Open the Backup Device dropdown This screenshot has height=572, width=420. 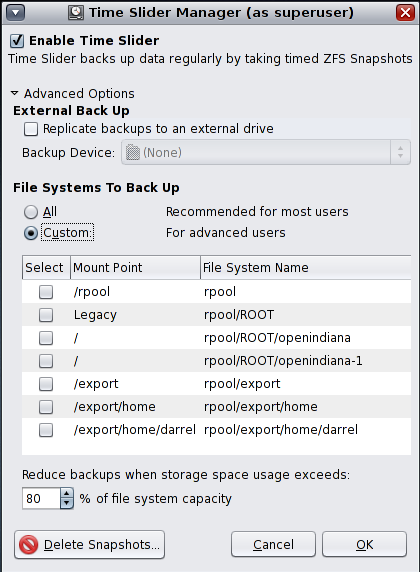tap(266, 152)
